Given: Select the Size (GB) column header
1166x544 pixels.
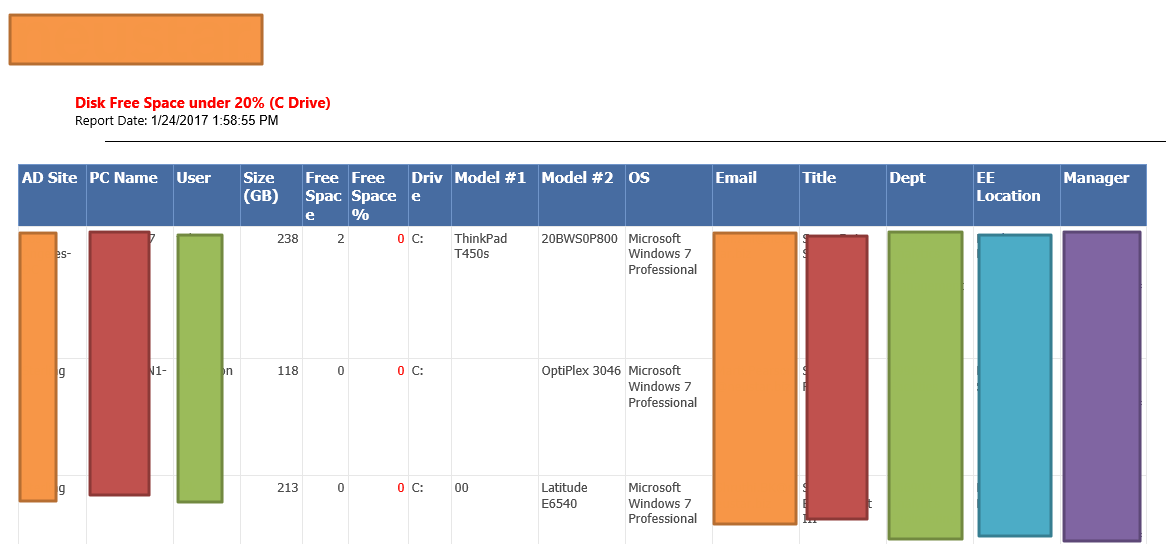Looking at the screenshot, I should tap(259, 187).
